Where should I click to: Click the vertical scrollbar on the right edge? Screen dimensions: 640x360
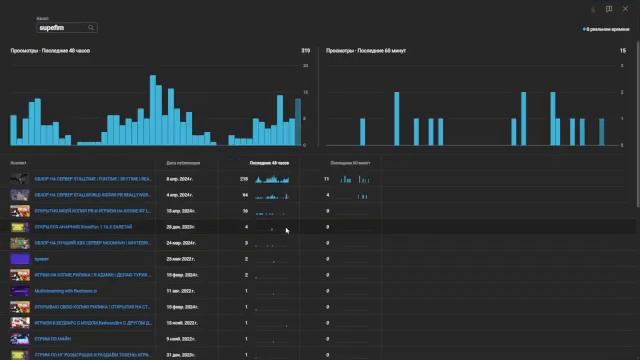637,123
